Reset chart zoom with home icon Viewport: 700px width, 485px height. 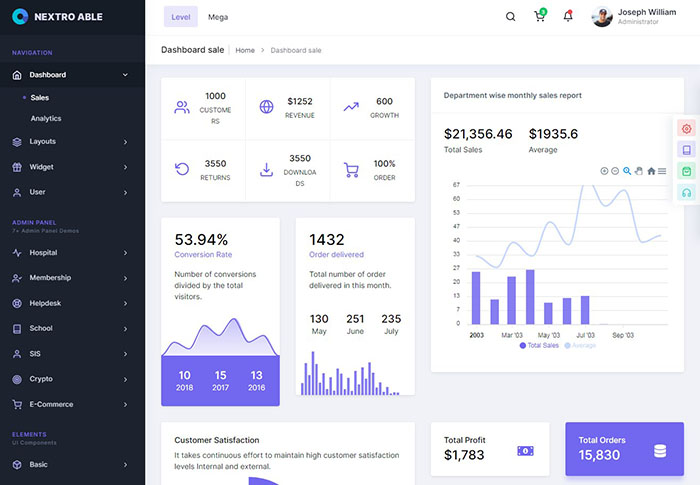(x=651, y=171)
